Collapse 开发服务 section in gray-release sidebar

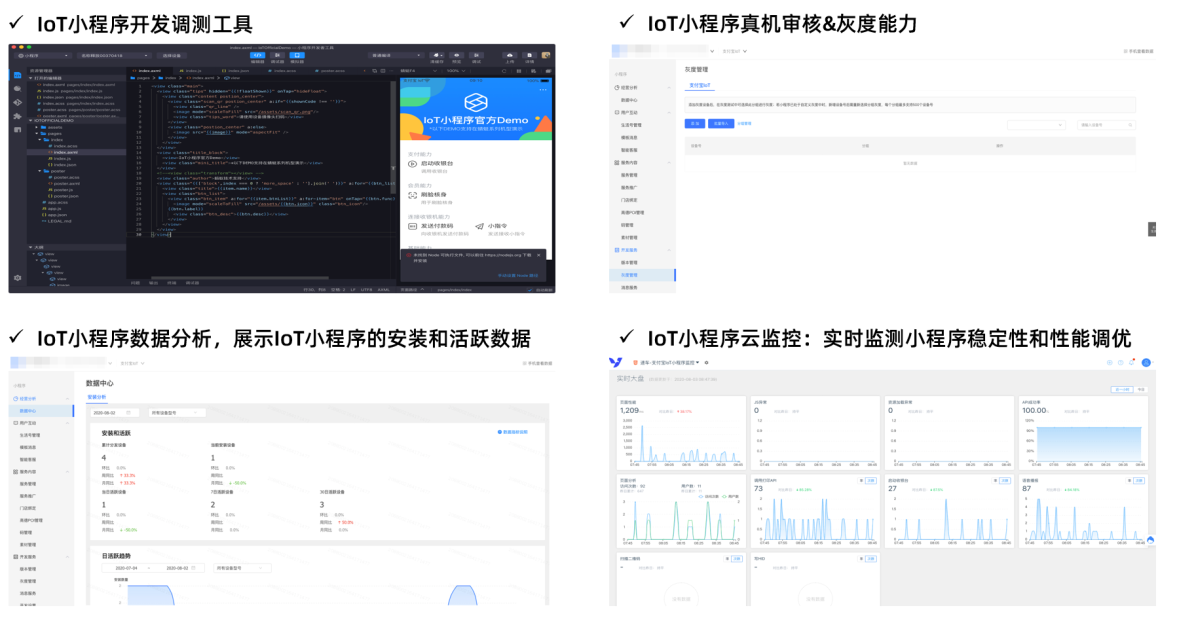point(669,250)
